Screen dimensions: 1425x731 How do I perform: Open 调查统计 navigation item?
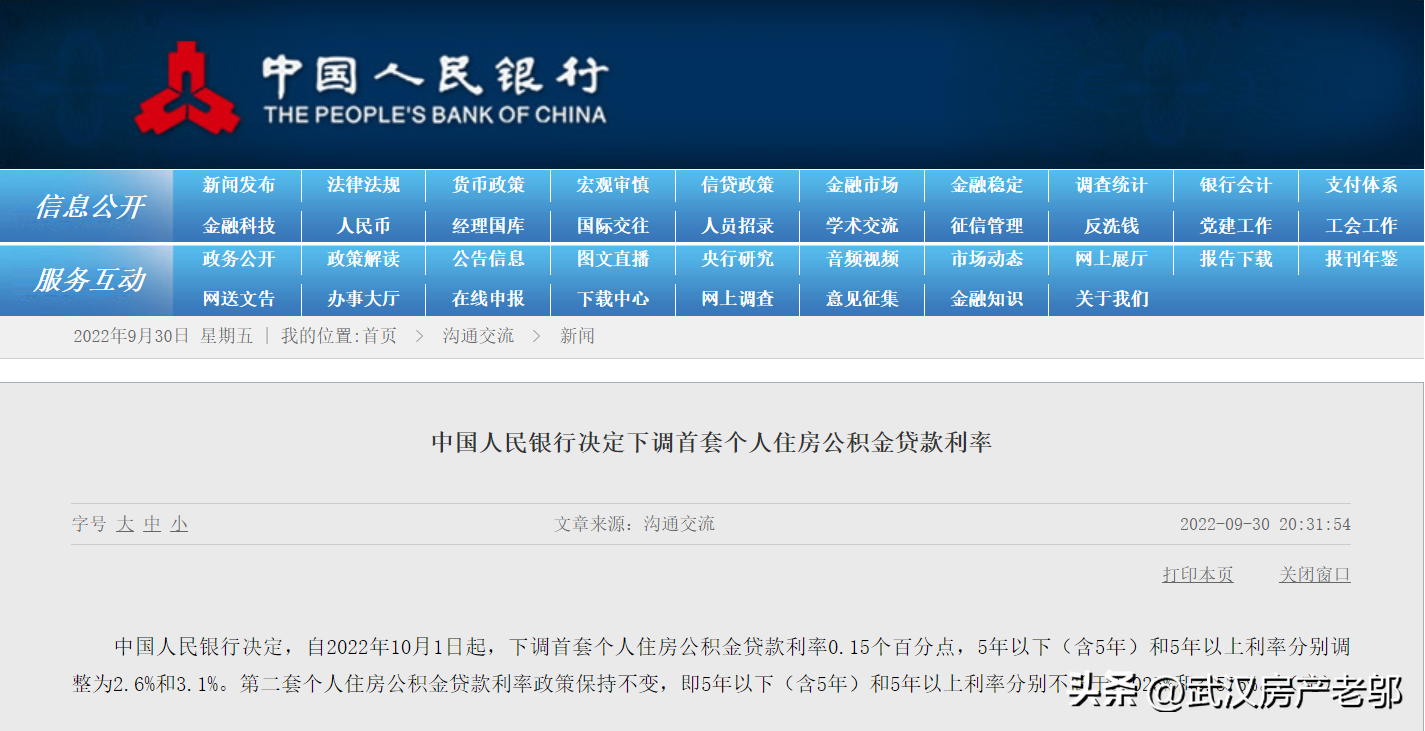1112,185
